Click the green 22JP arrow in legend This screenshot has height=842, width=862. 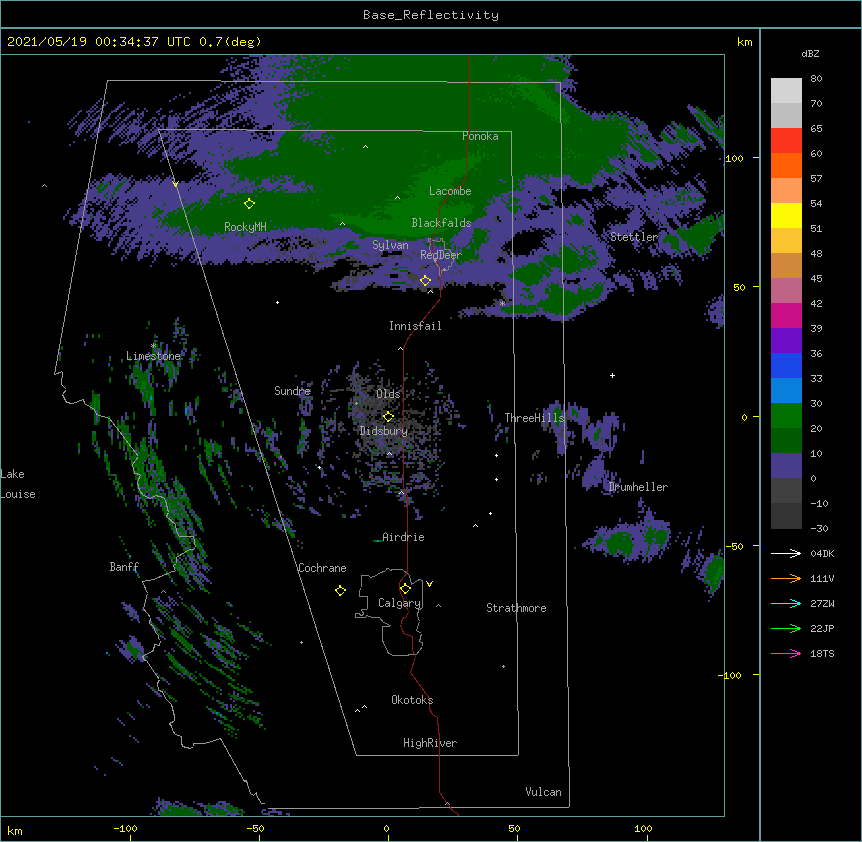pos(786,628)
